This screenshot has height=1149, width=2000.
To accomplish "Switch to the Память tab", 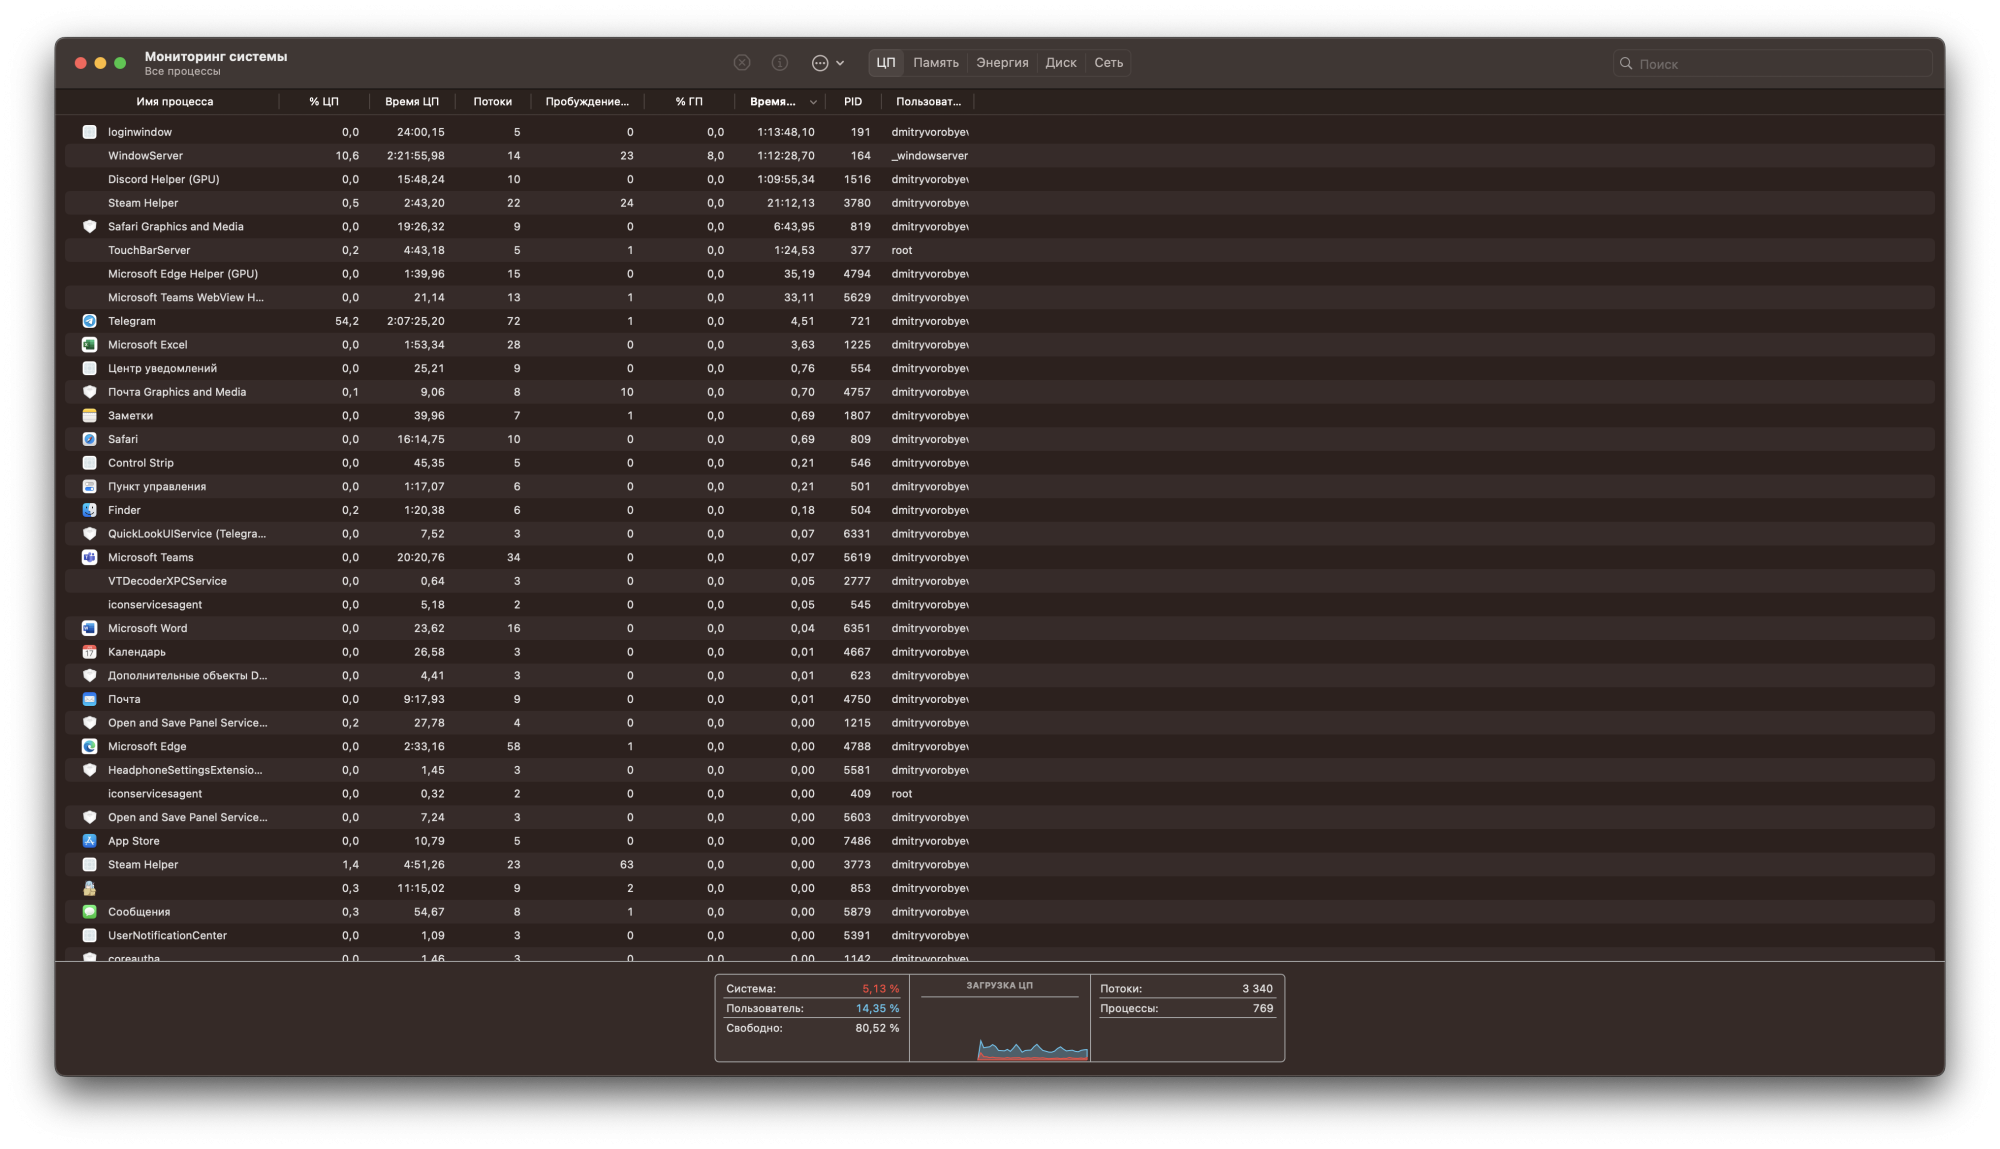I will tap(935, 63).
